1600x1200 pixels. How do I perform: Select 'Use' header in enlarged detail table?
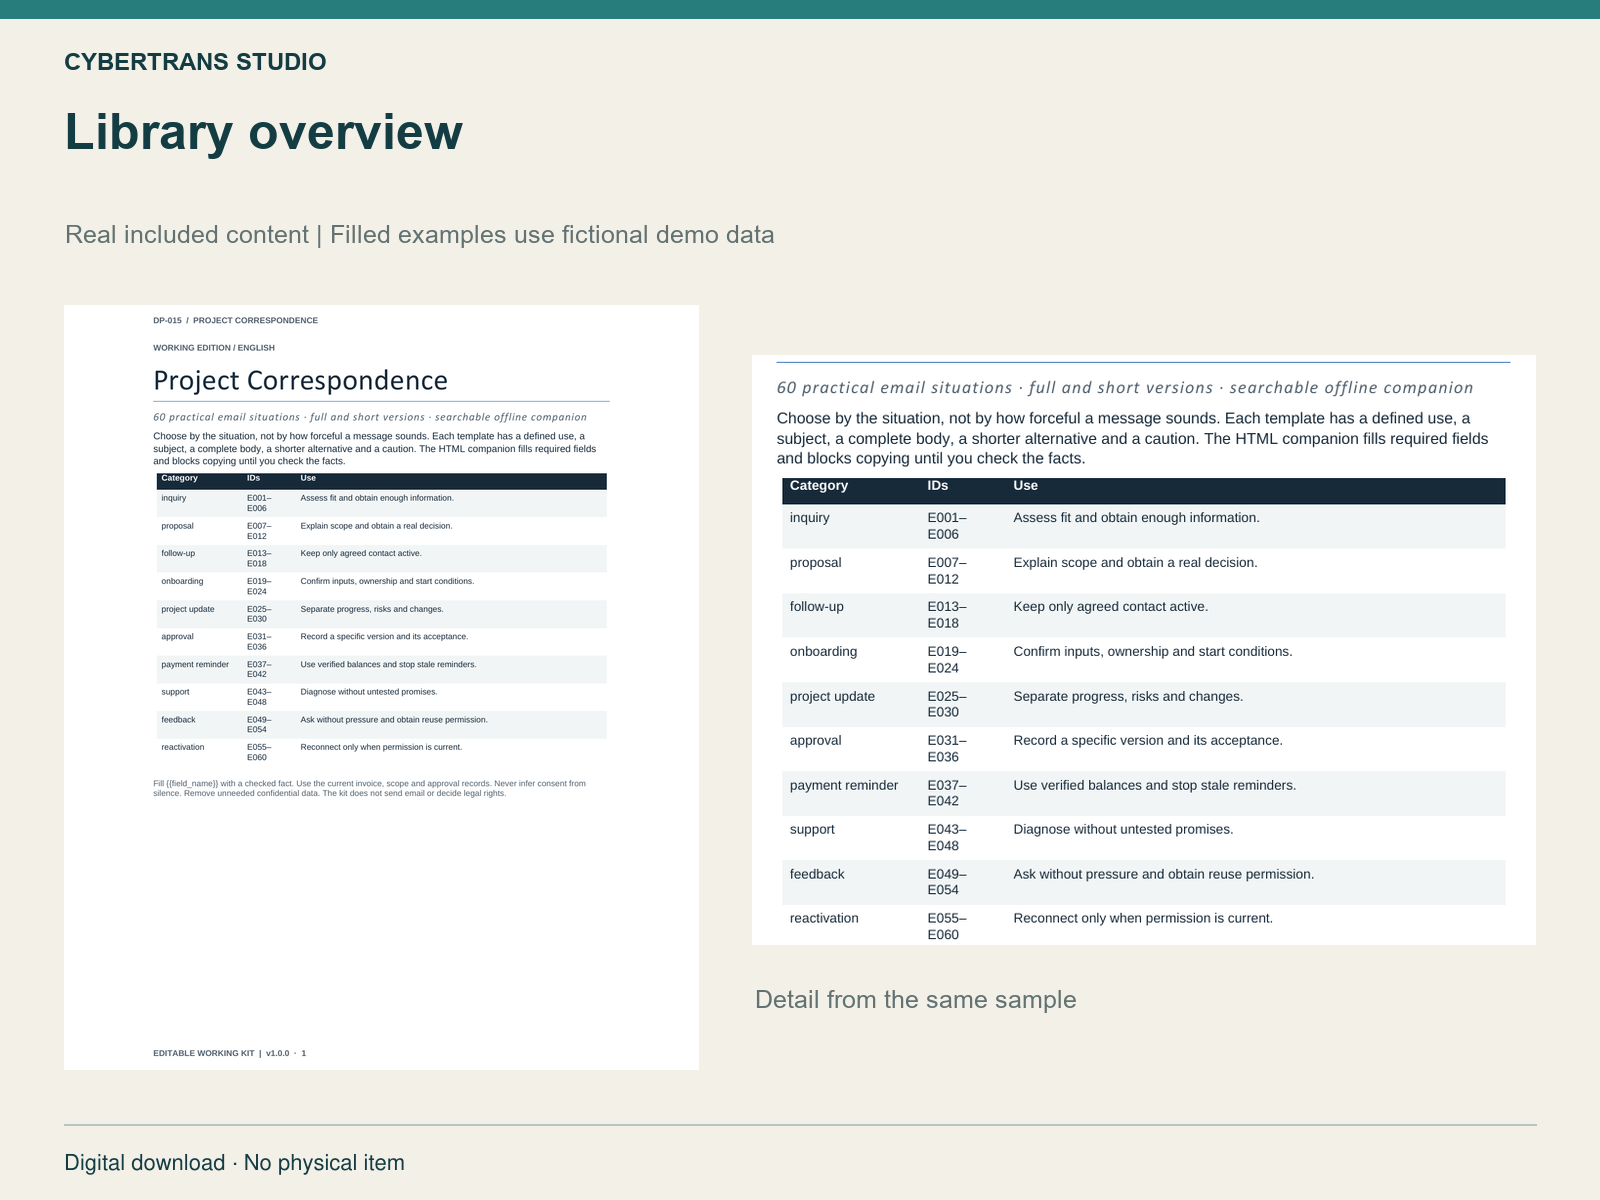pyautogui.click(x=1025, y=486)
